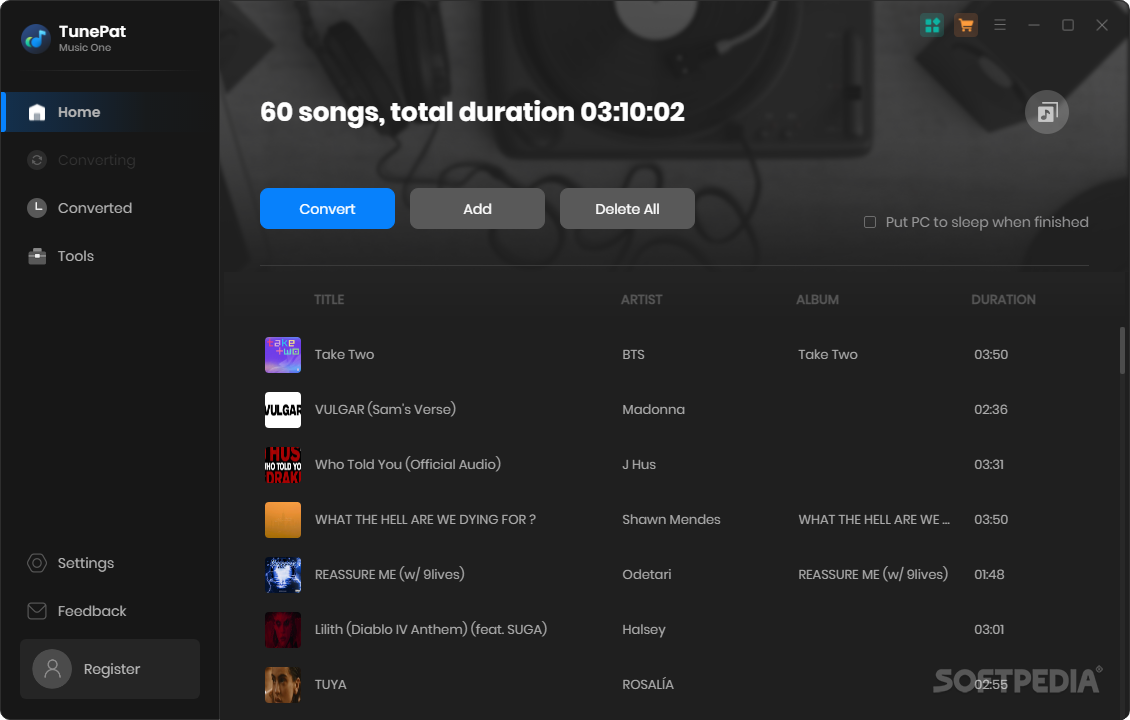Click the 03:01 duration value

989,630
